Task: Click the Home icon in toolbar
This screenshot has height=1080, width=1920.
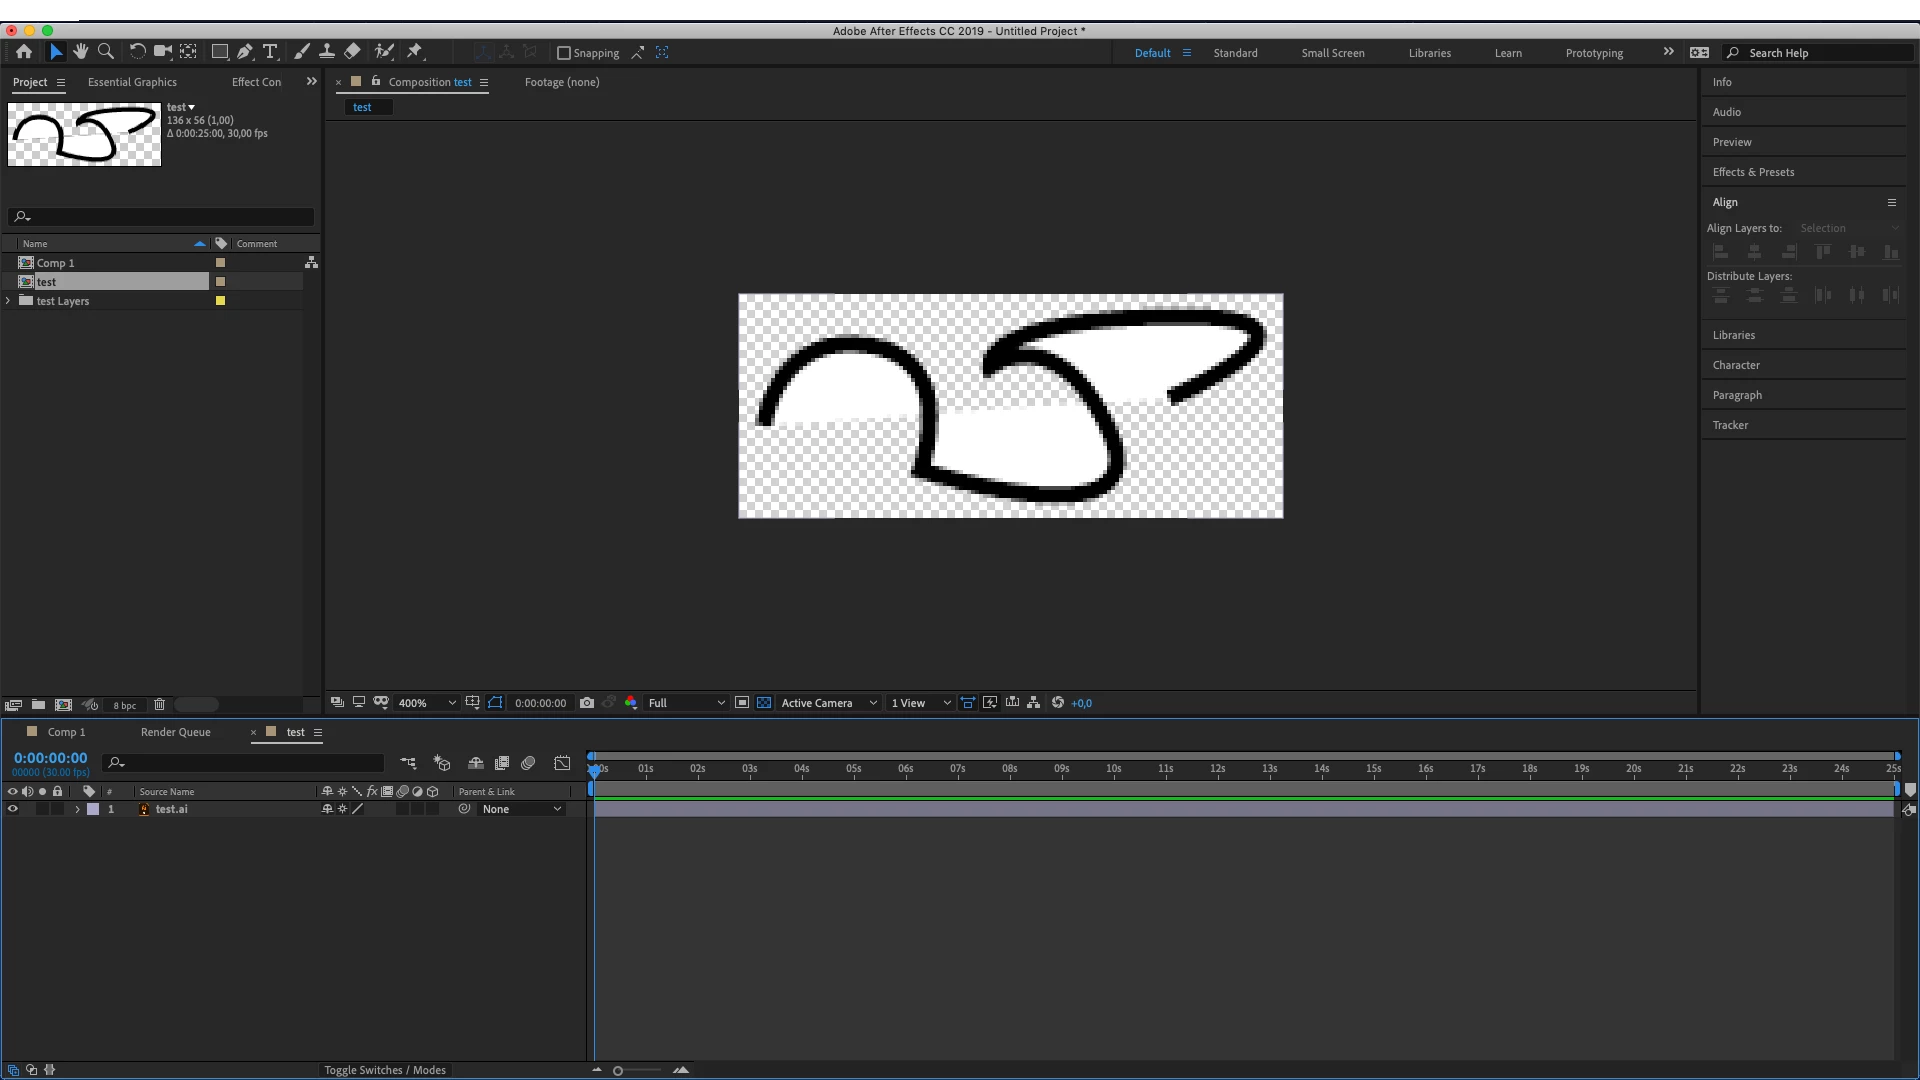Action: pyautogui.click(x=24, y=52)
